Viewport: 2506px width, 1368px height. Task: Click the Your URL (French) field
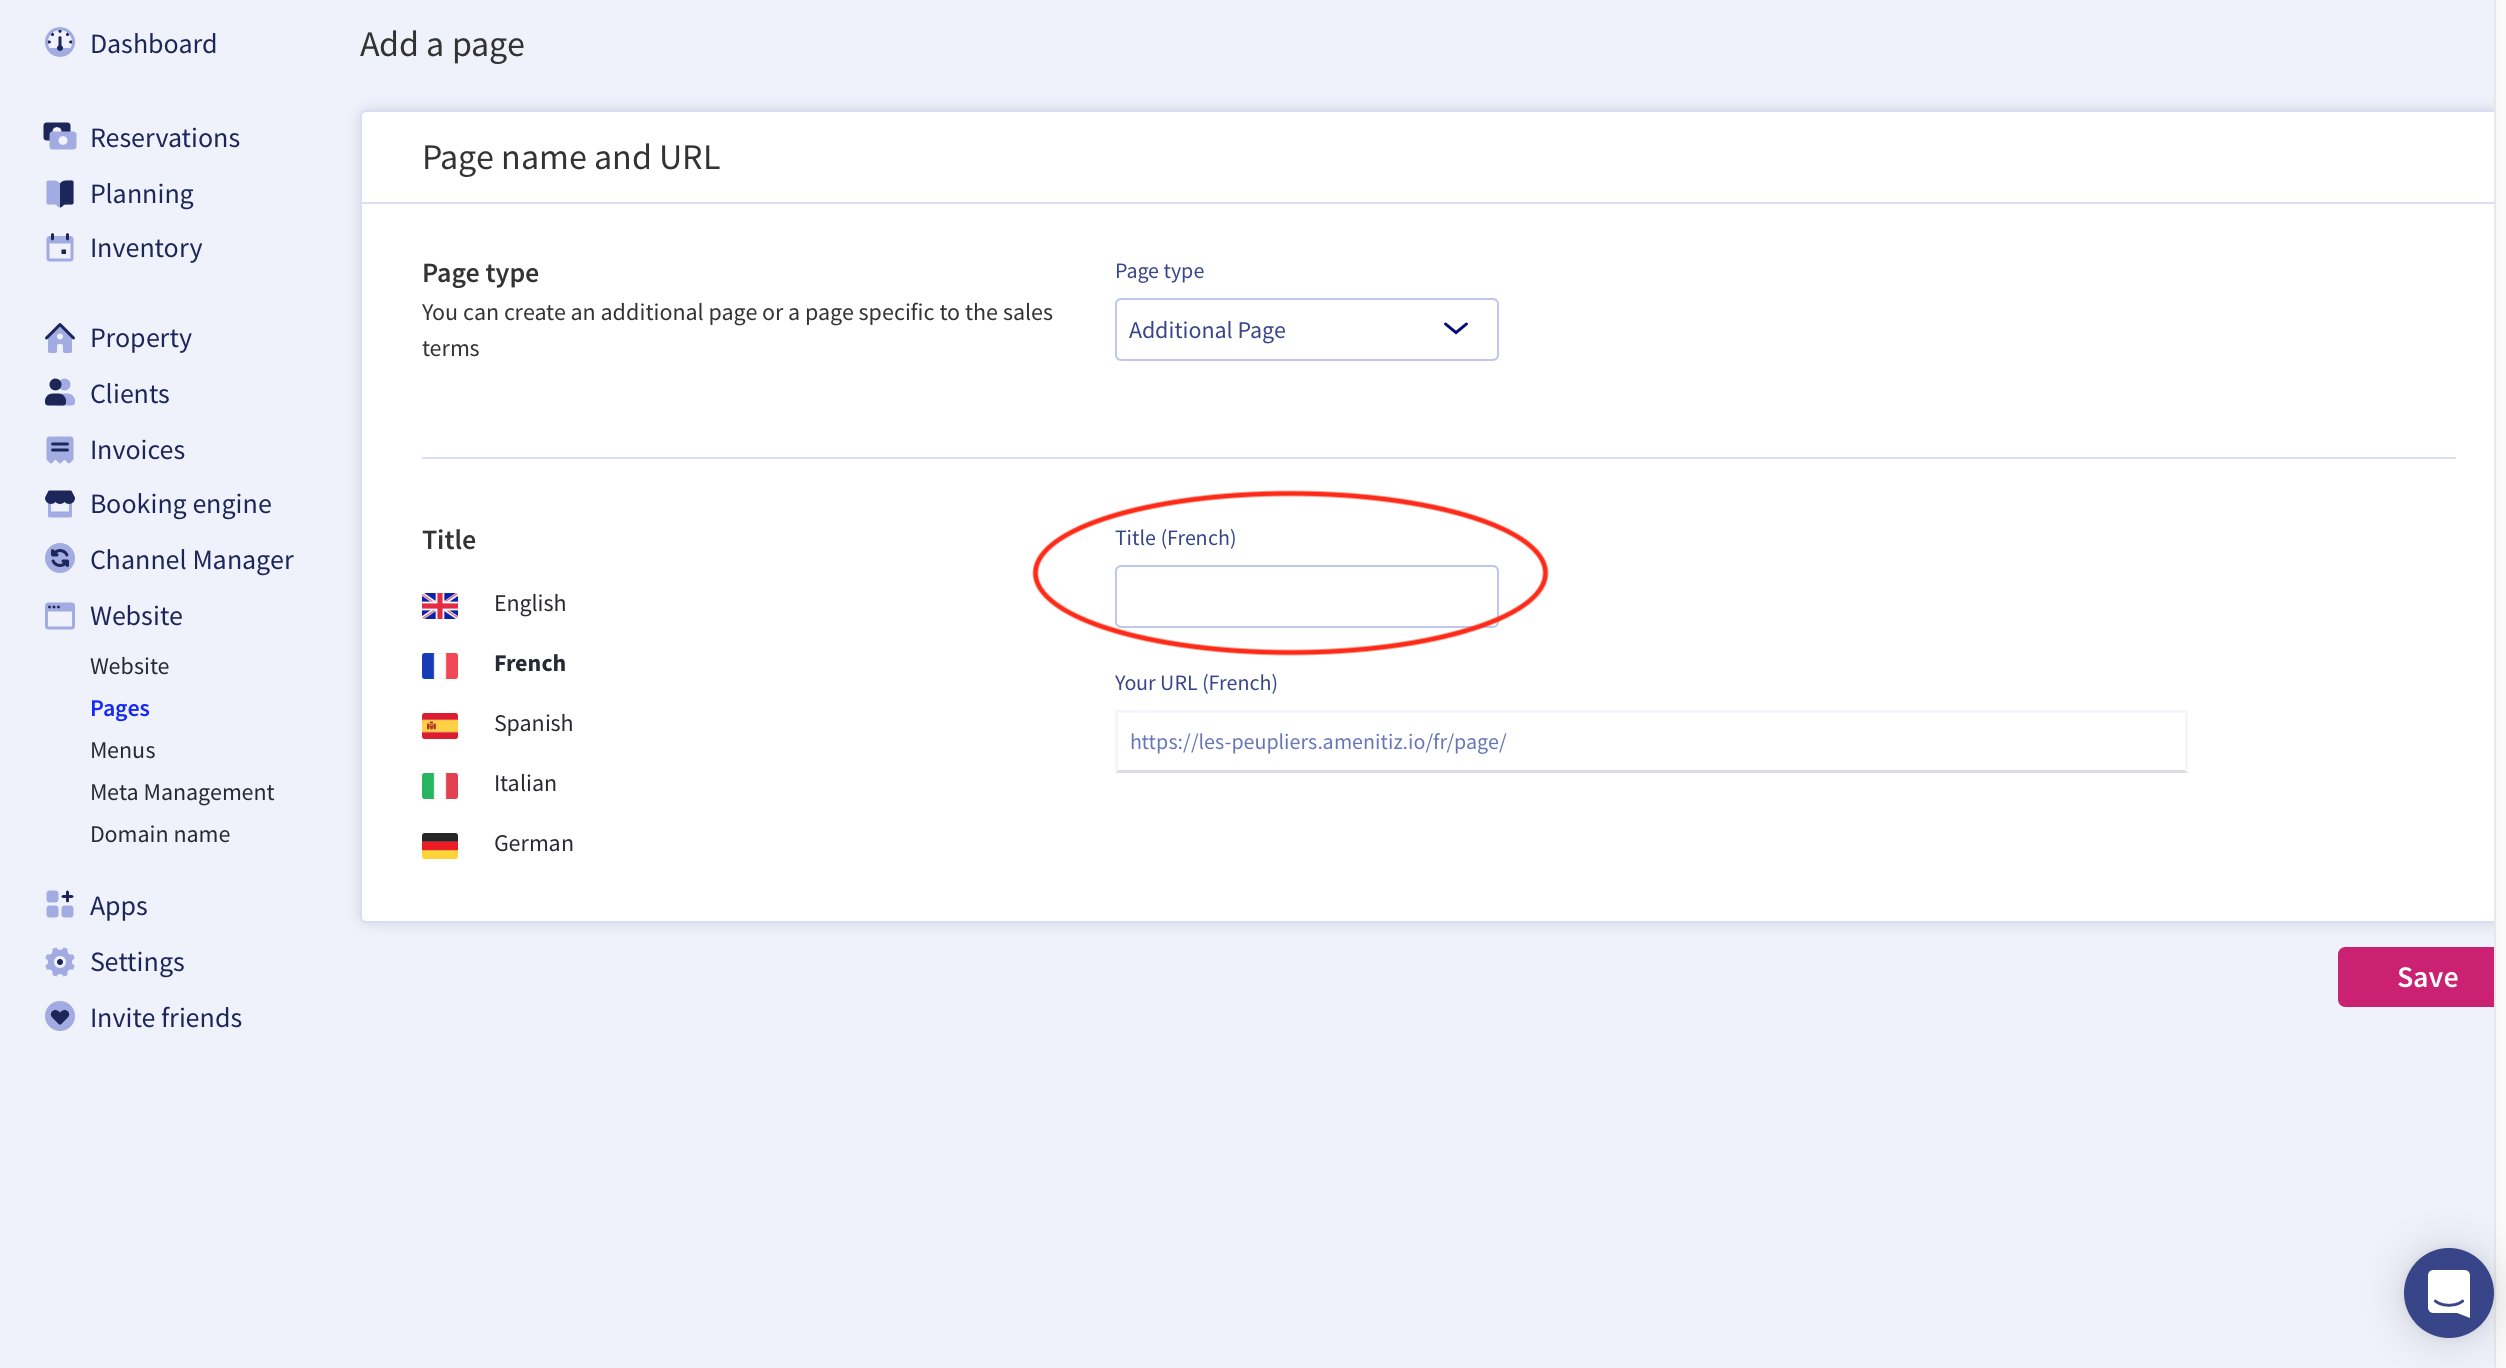(x=1650, y=741)
